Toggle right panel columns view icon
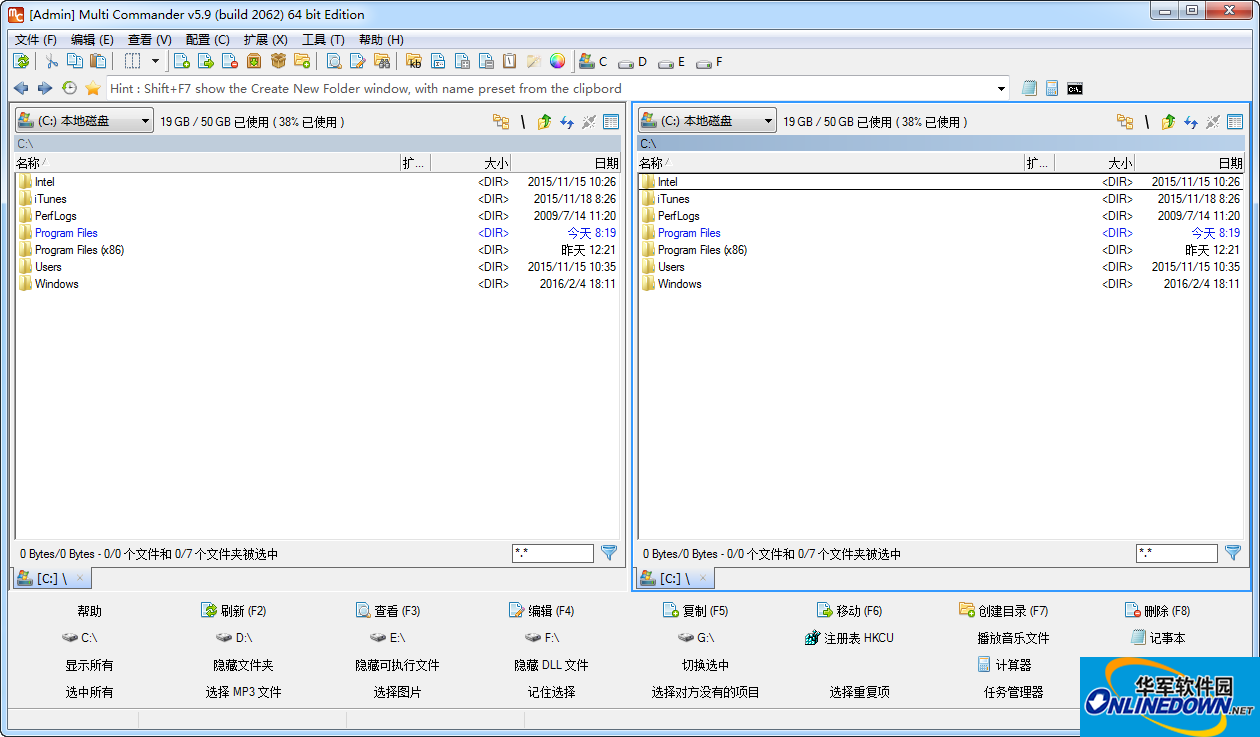Viewport: 1260px width, 737px height. pos(1235,122)
